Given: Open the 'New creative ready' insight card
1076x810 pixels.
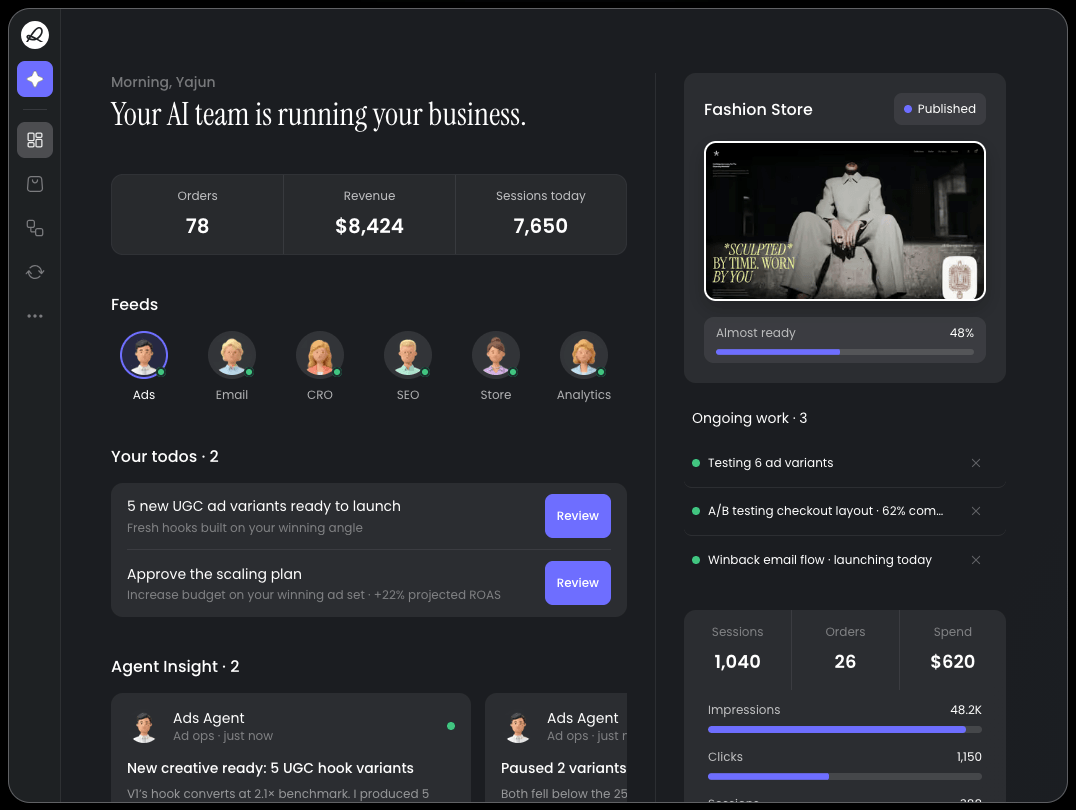Looking at the screenshot, I should click(x=291, y=748).
